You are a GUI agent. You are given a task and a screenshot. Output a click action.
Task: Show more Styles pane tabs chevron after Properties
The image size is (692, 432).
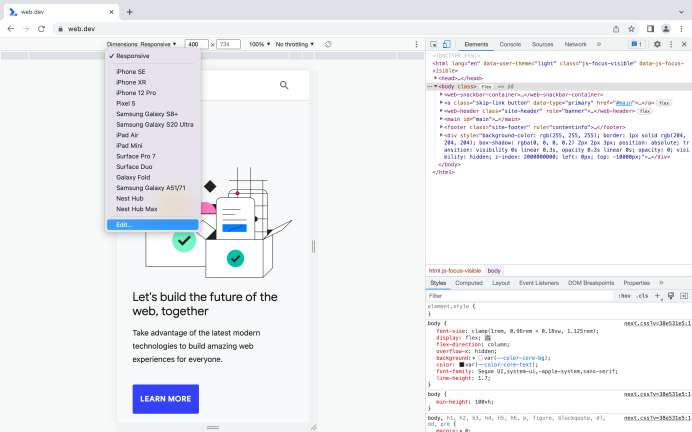point(661,283)
